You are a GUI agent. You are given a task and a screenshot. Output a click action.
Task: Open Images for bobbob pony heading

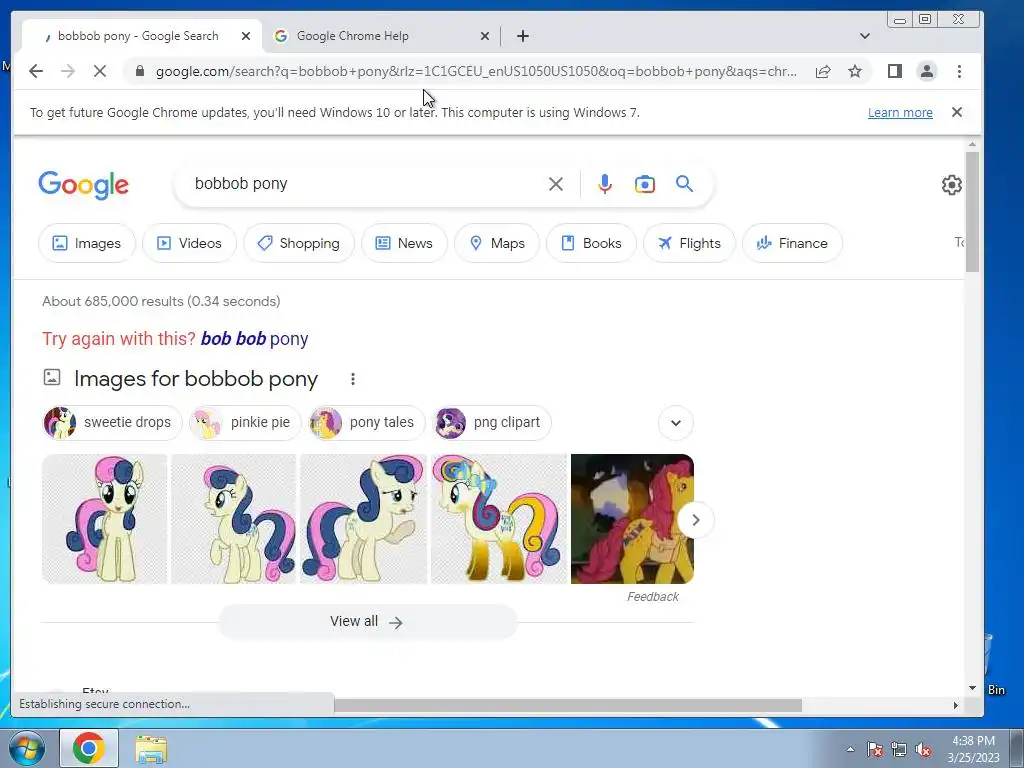[196, 379]
